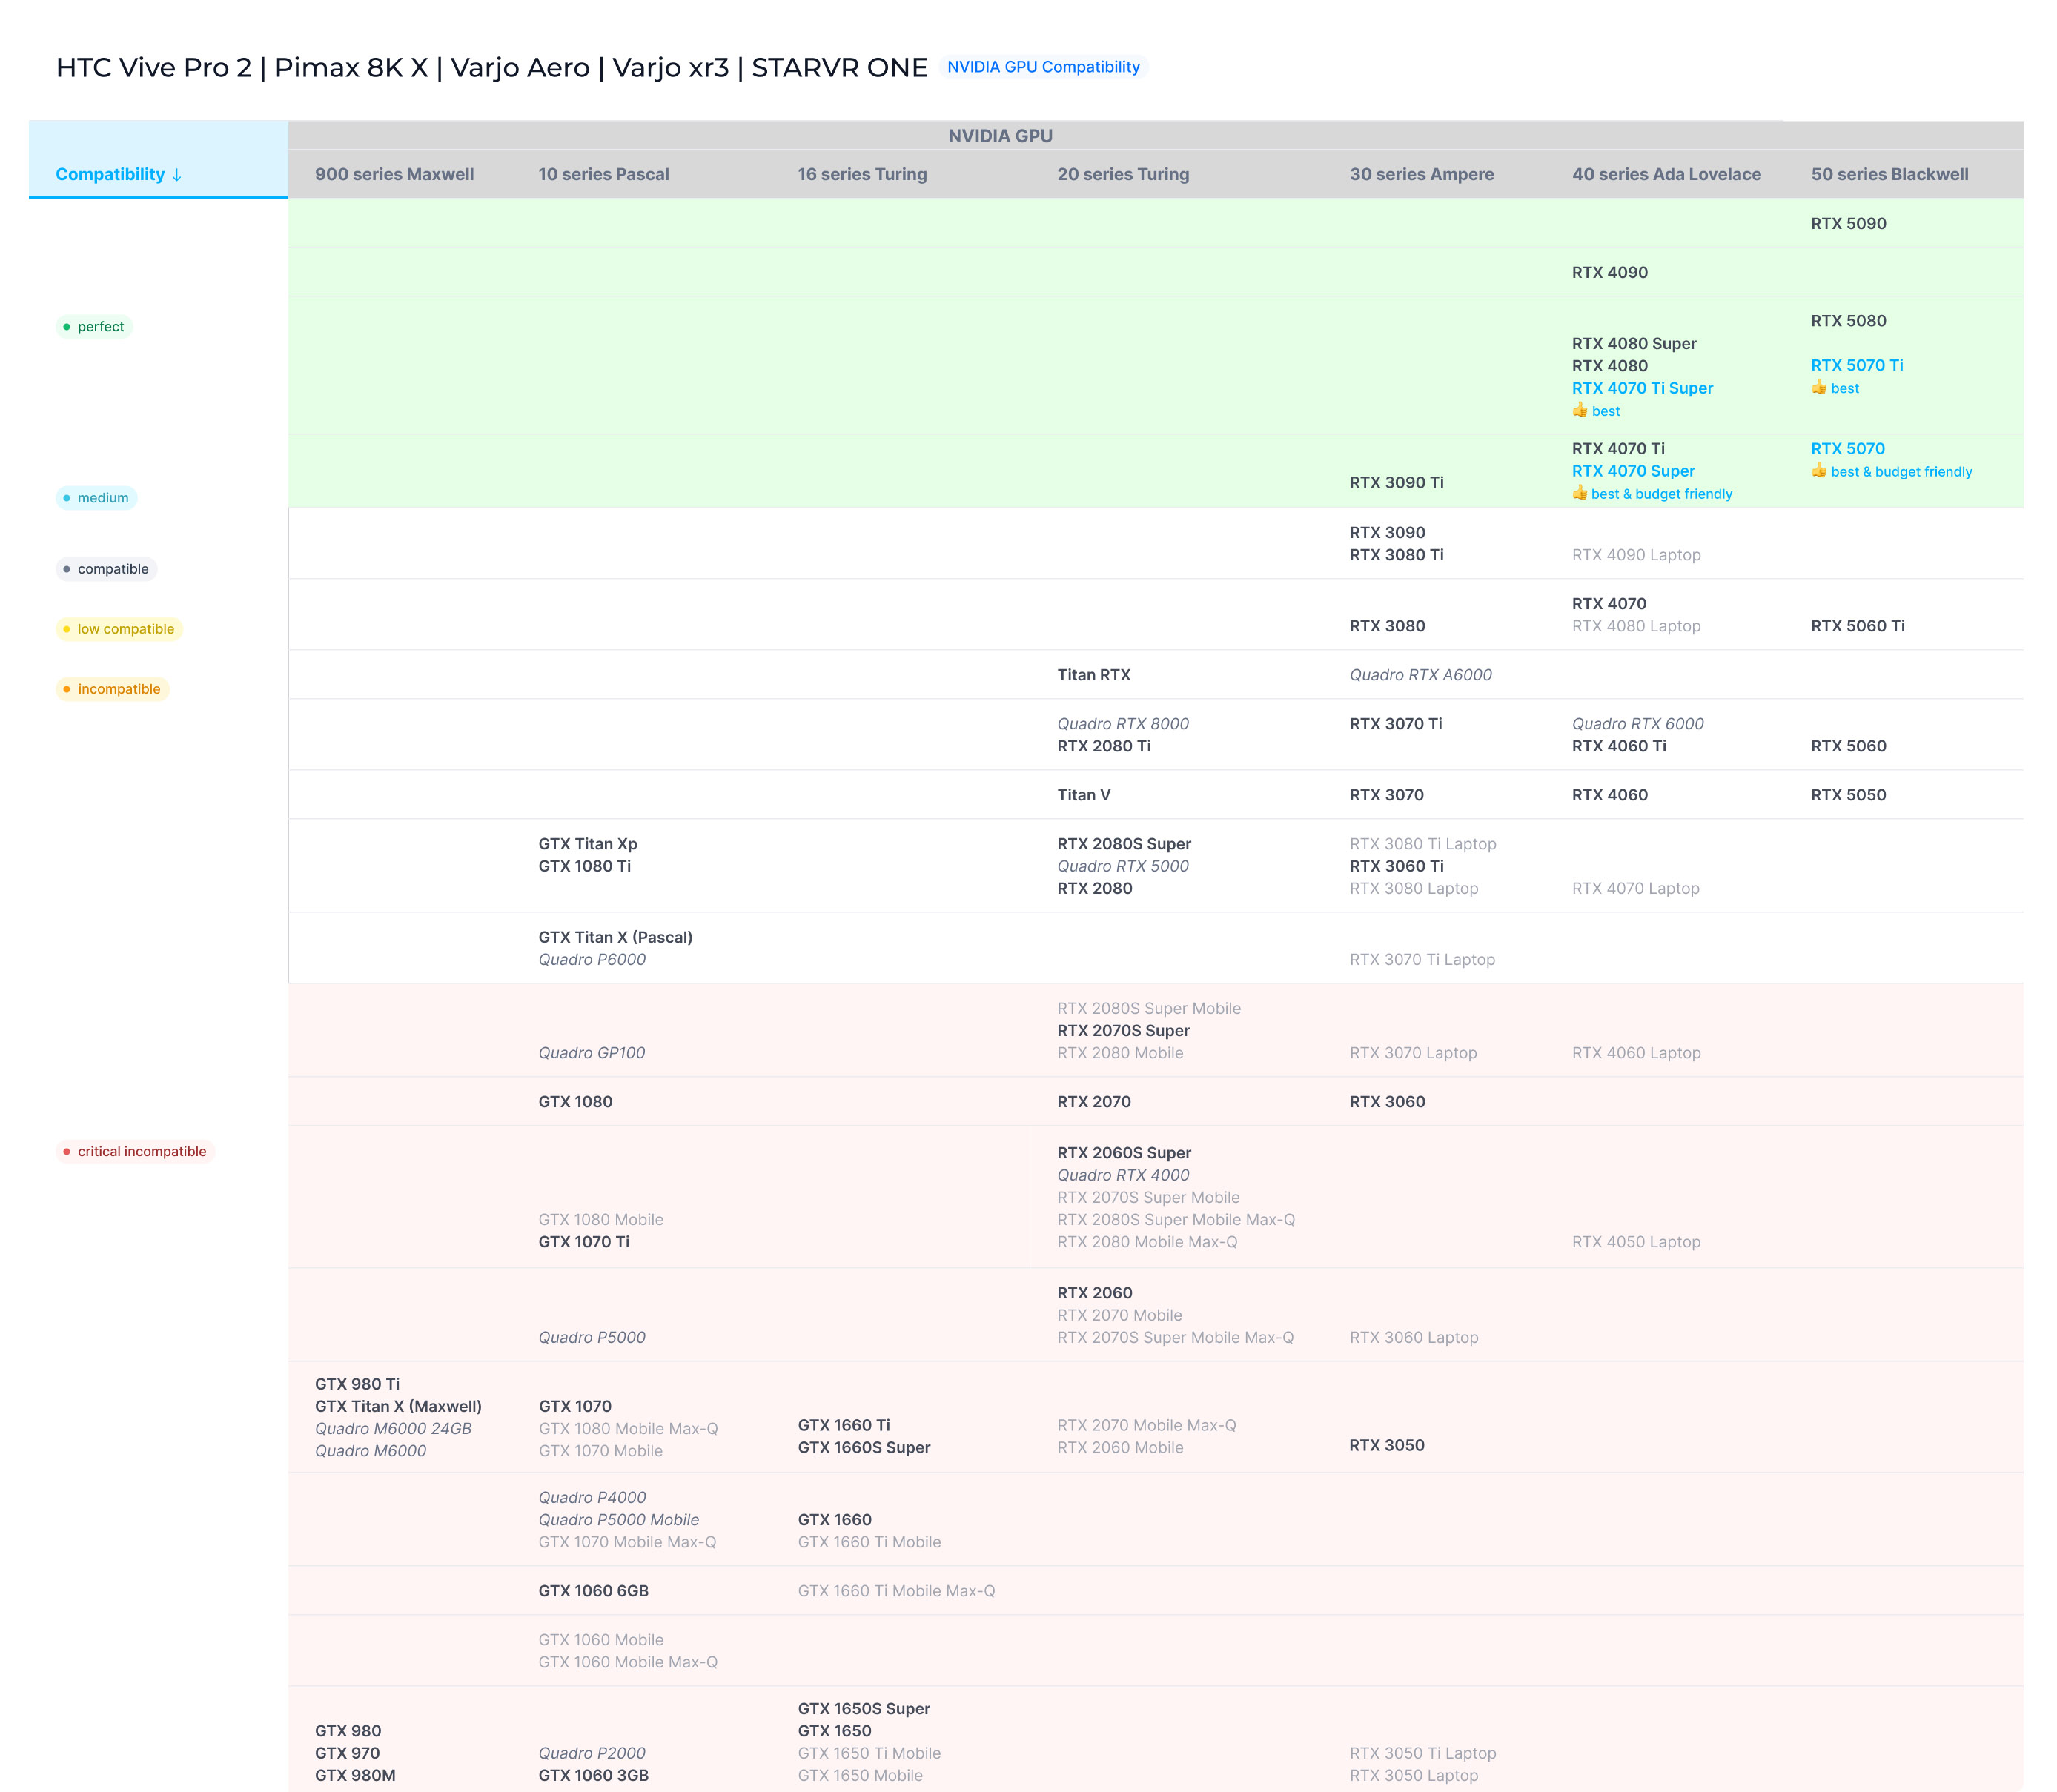Screen dimensions: 2057x1792
Task: Select the perfect compatibility badge
Action: tap(94, 327)
